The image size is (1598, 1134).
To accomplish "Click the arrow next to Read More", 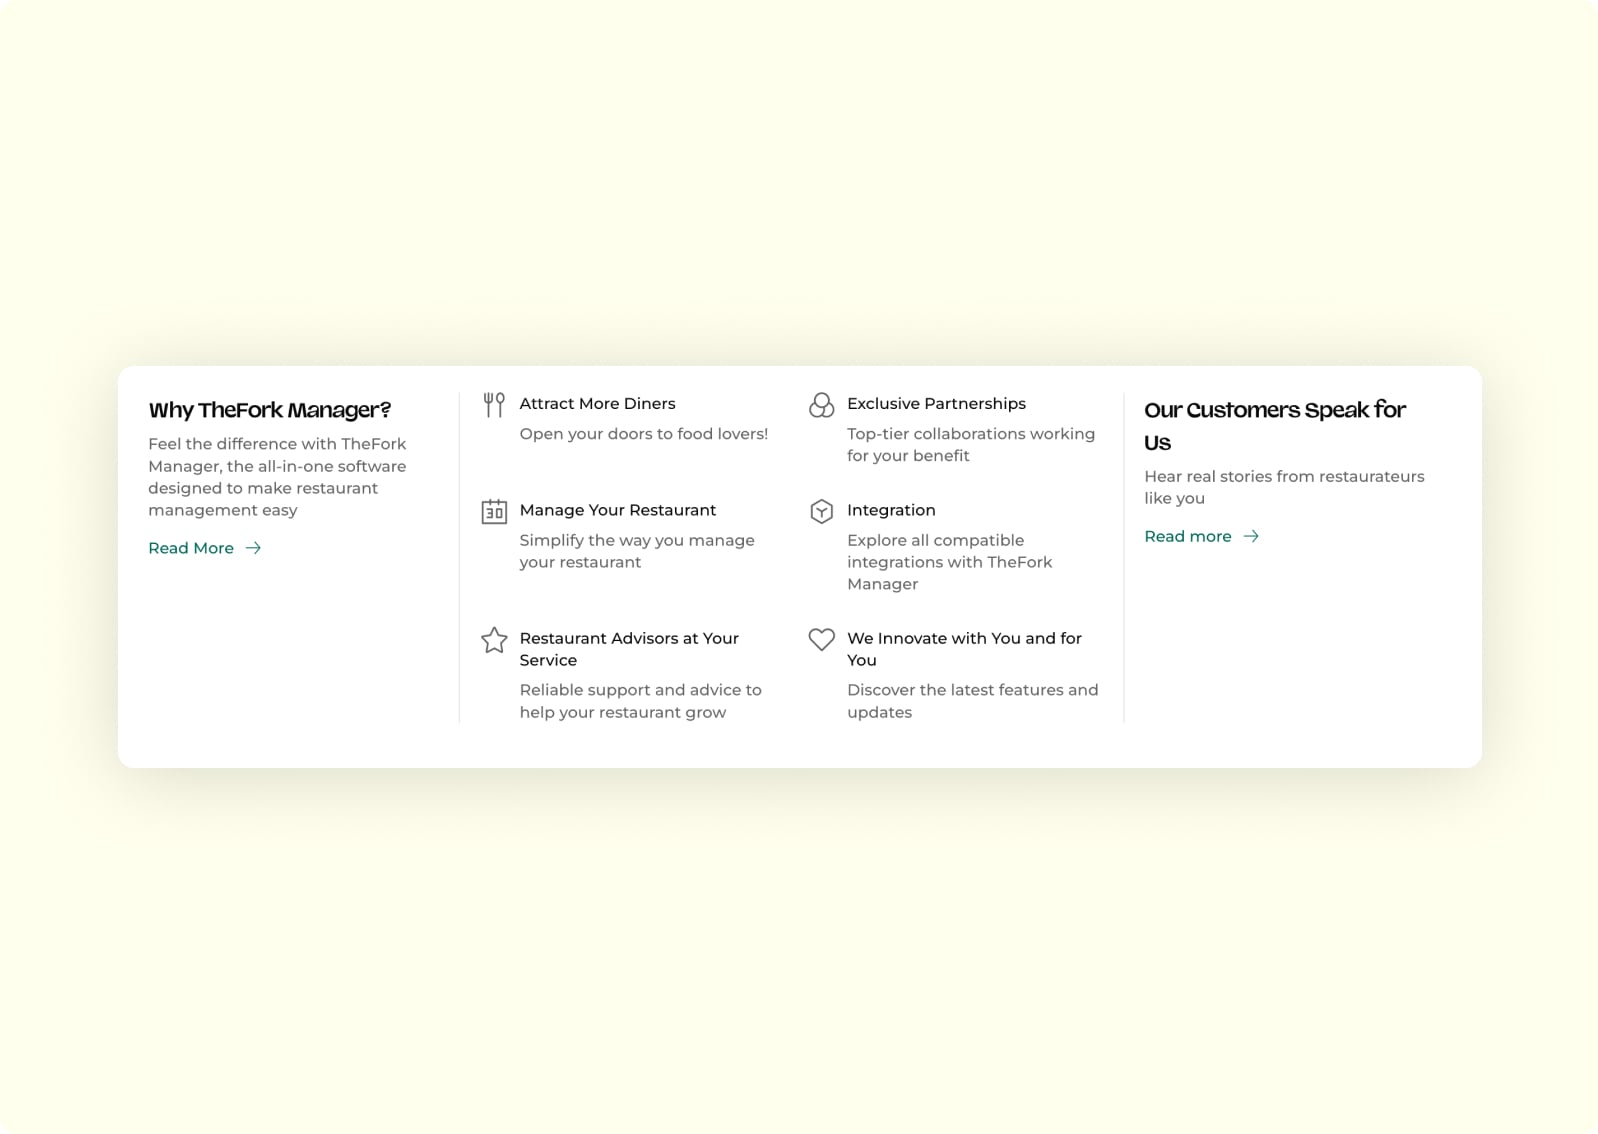I will point(253,548).
